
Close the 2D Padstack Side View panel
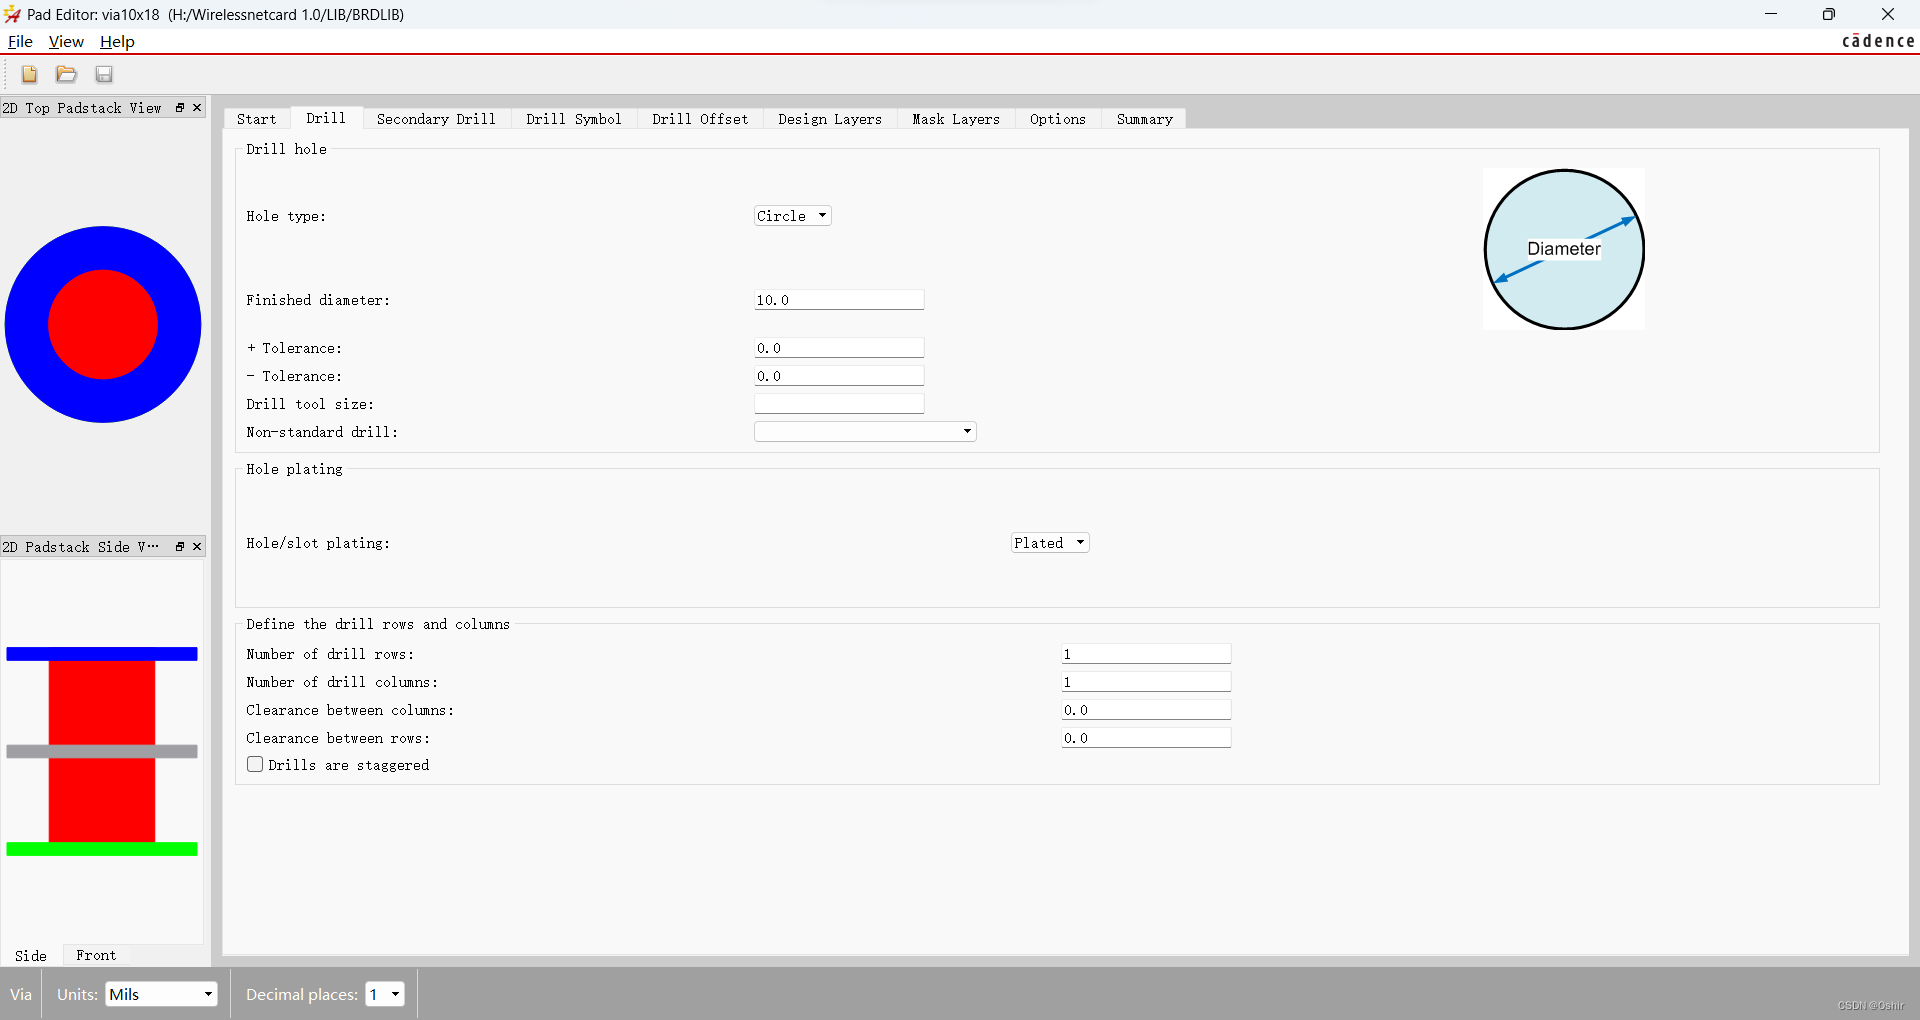(x=197, y=547)
